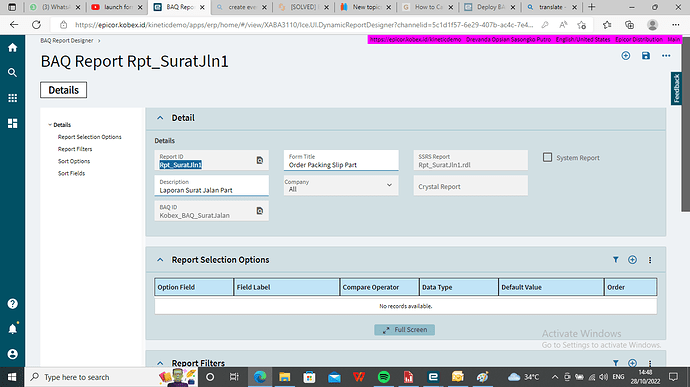Add new Report Selection Option row
This screenshot has width=690, height=387.
pos(632,260)
